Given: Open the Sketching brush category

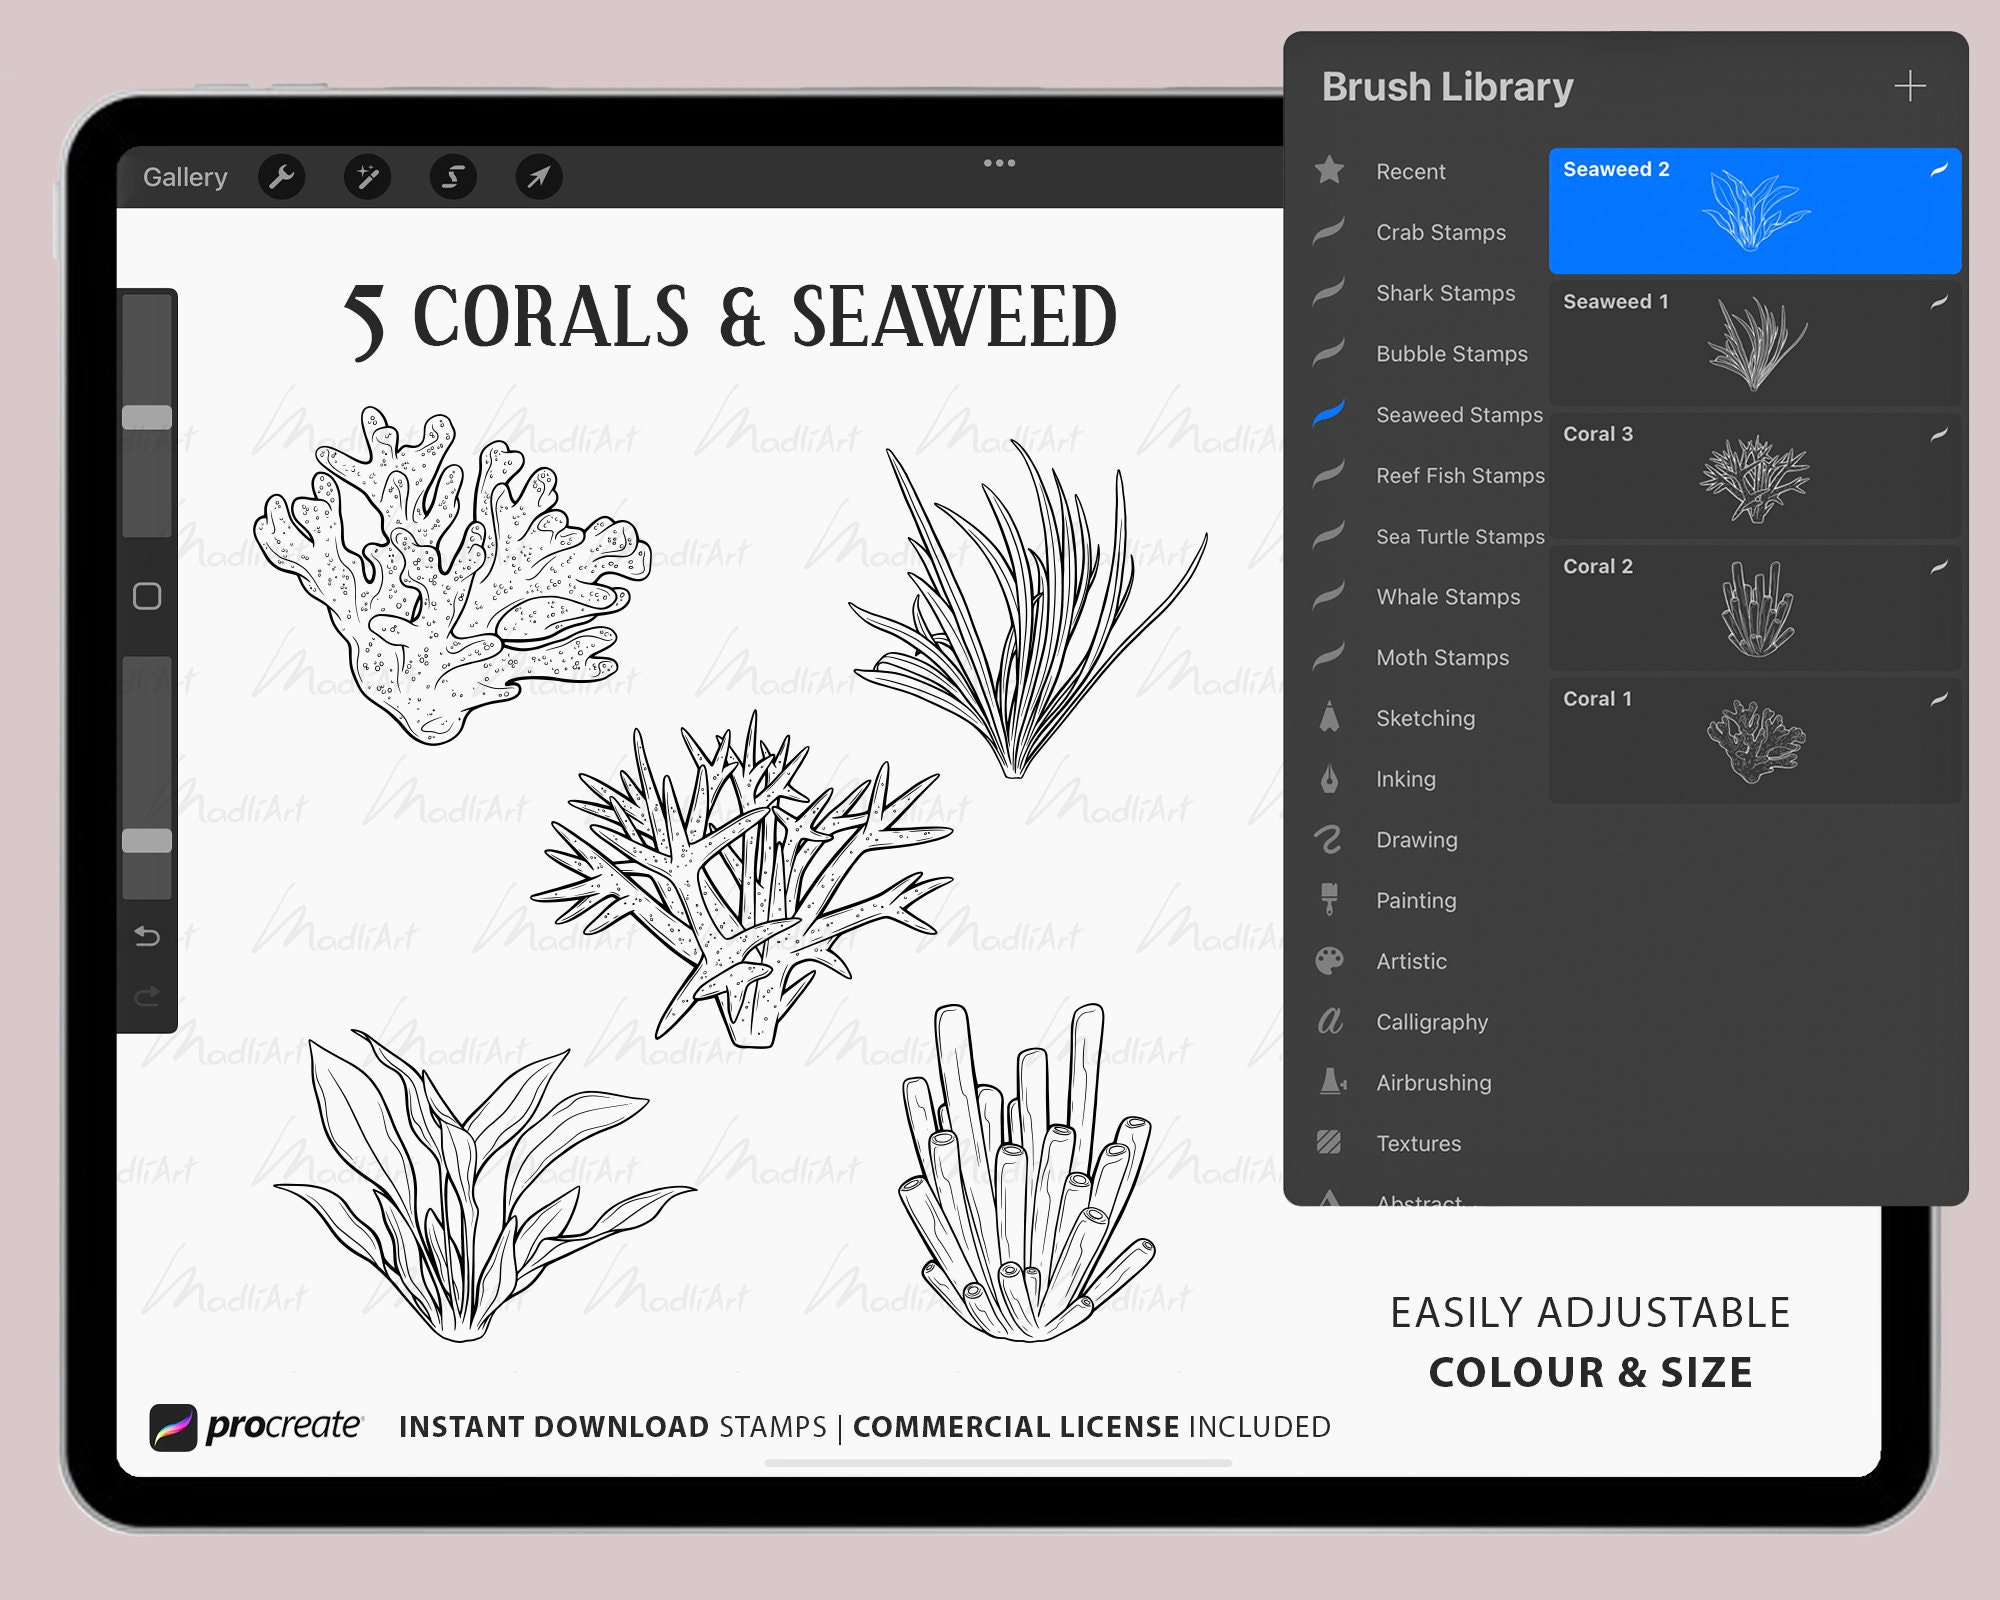Looking at the screenshot, I should click(1425, 718).
